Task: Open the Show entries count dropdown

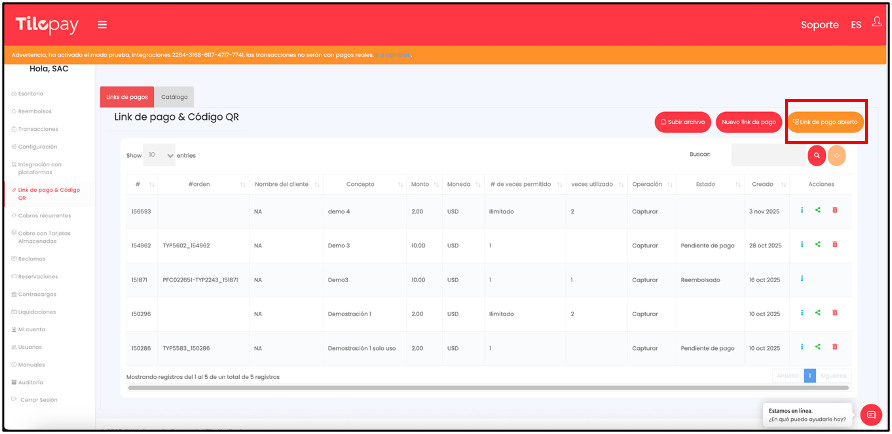Action: (x=159, y=155)
